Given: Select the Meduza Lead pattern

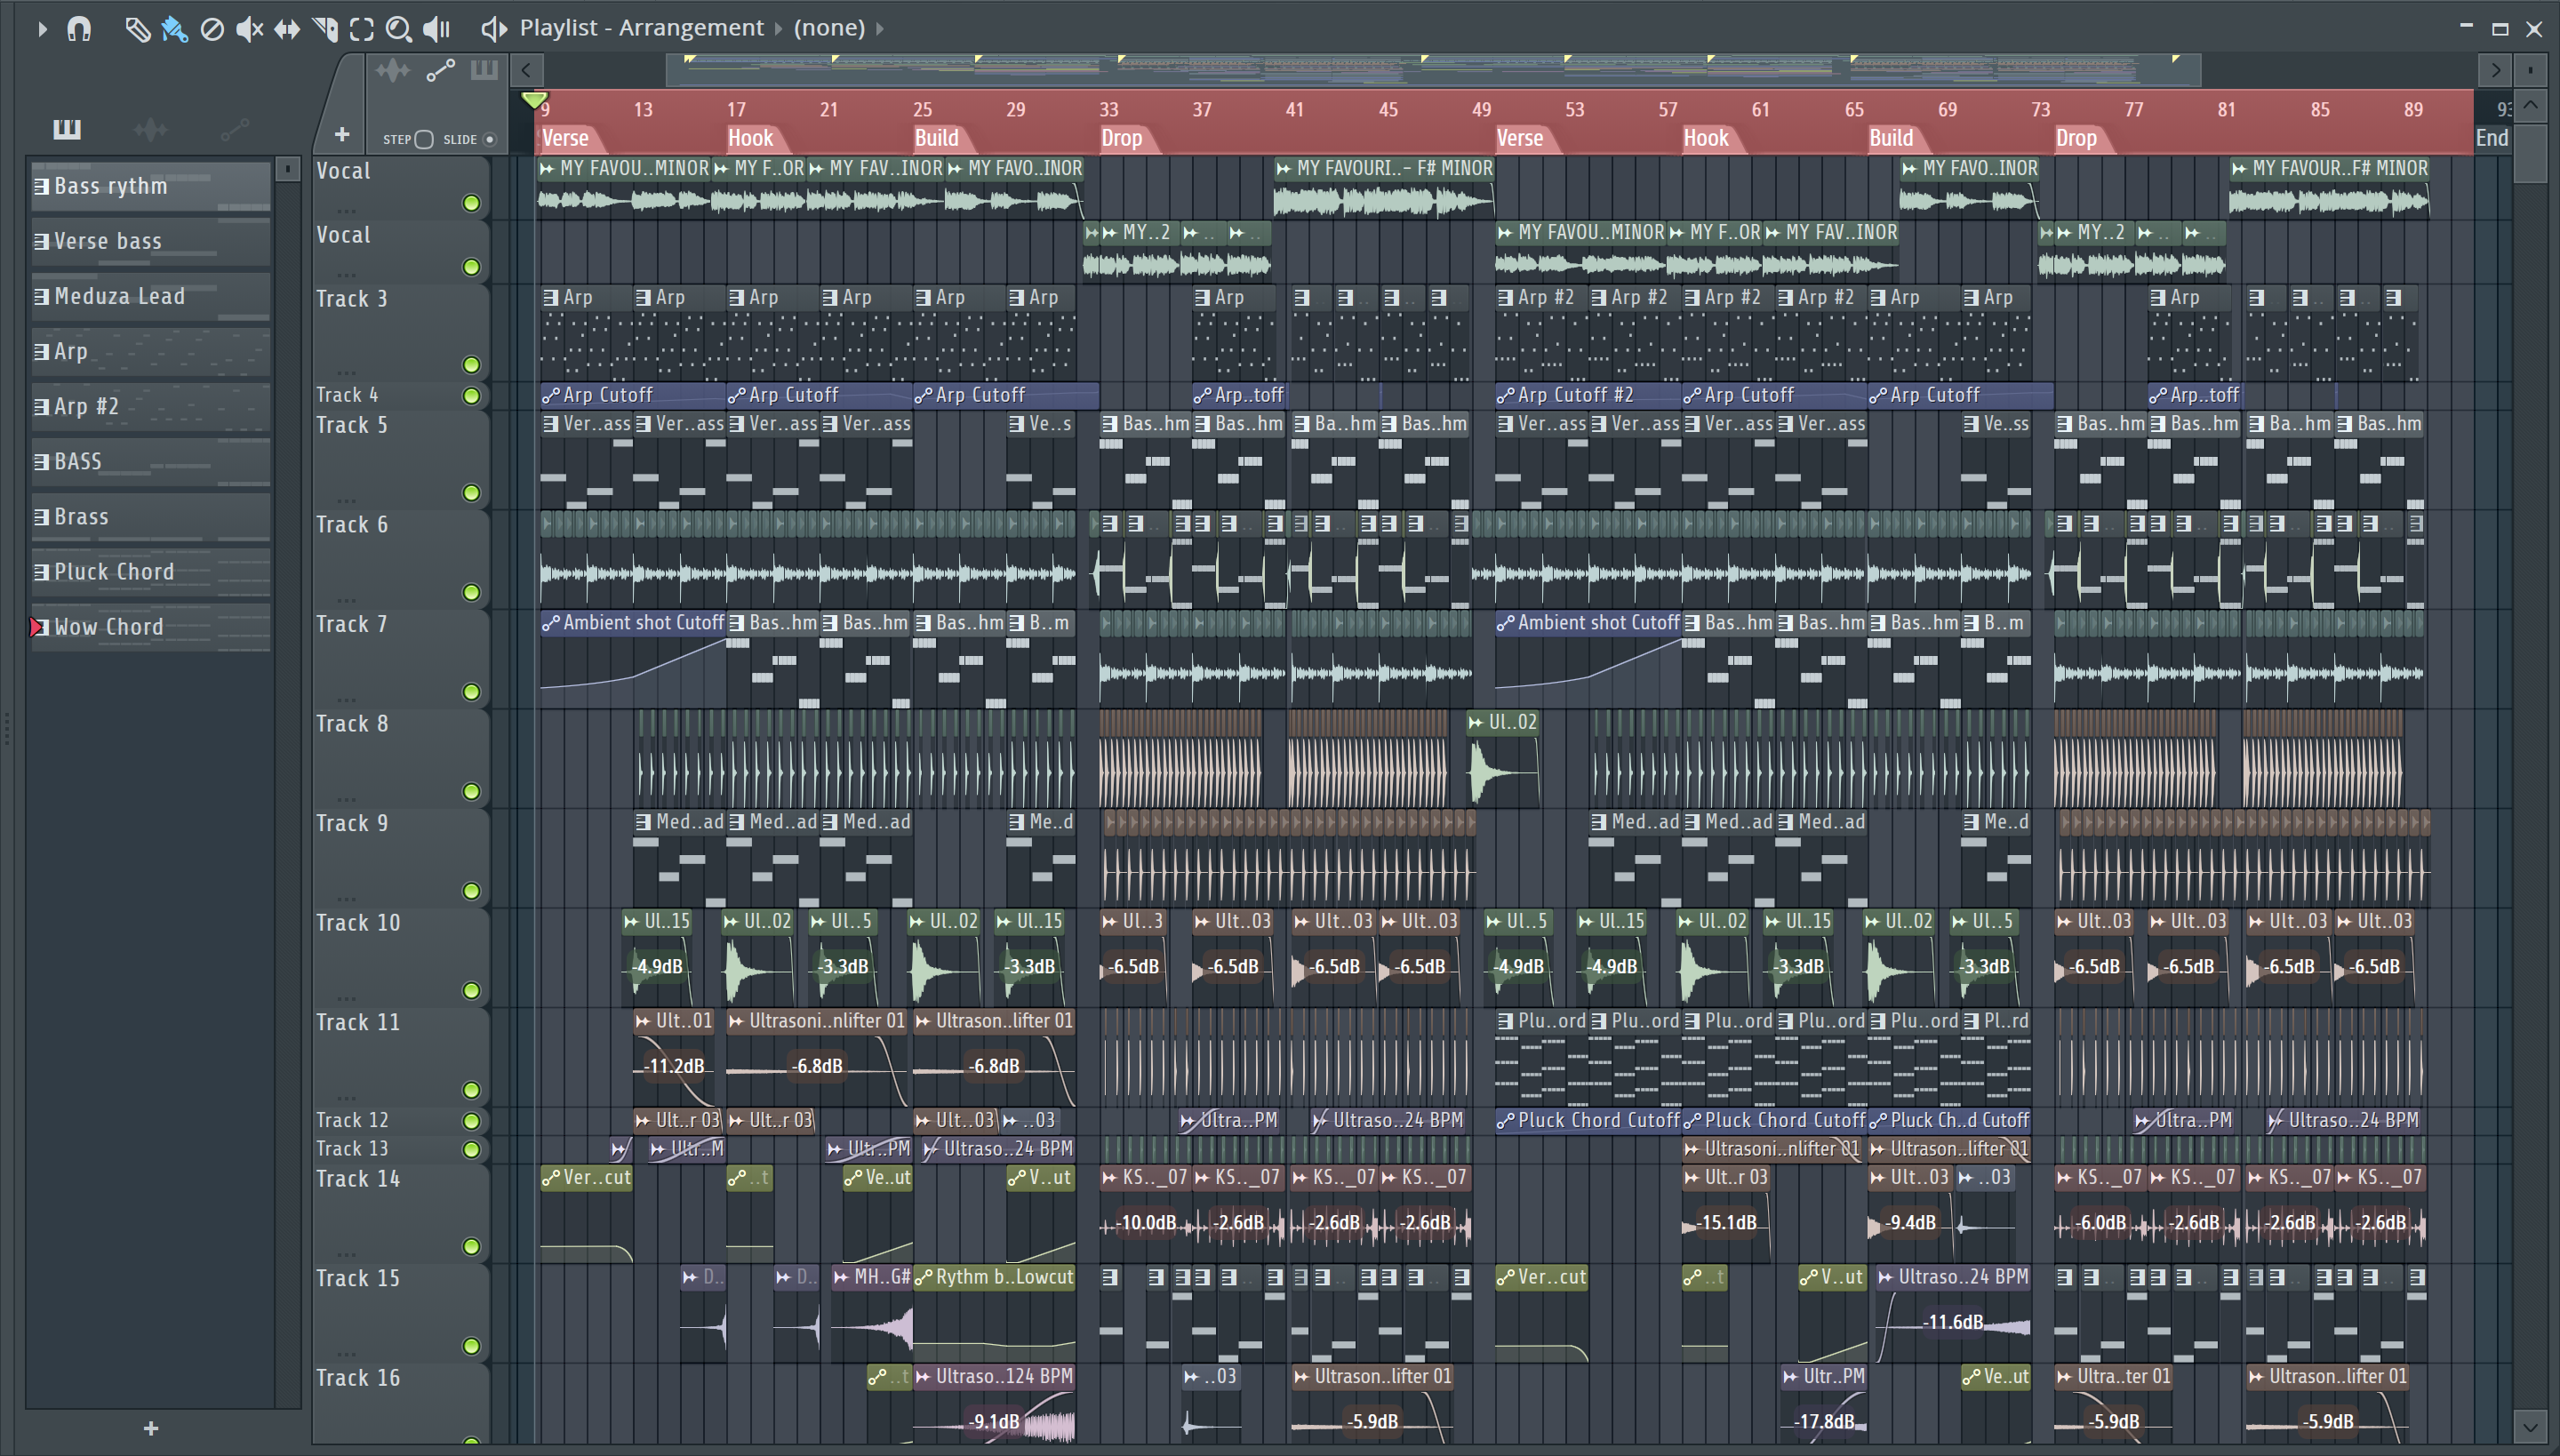Looking at the screenshot, I should pyautogui.click(x=151, y=296).
